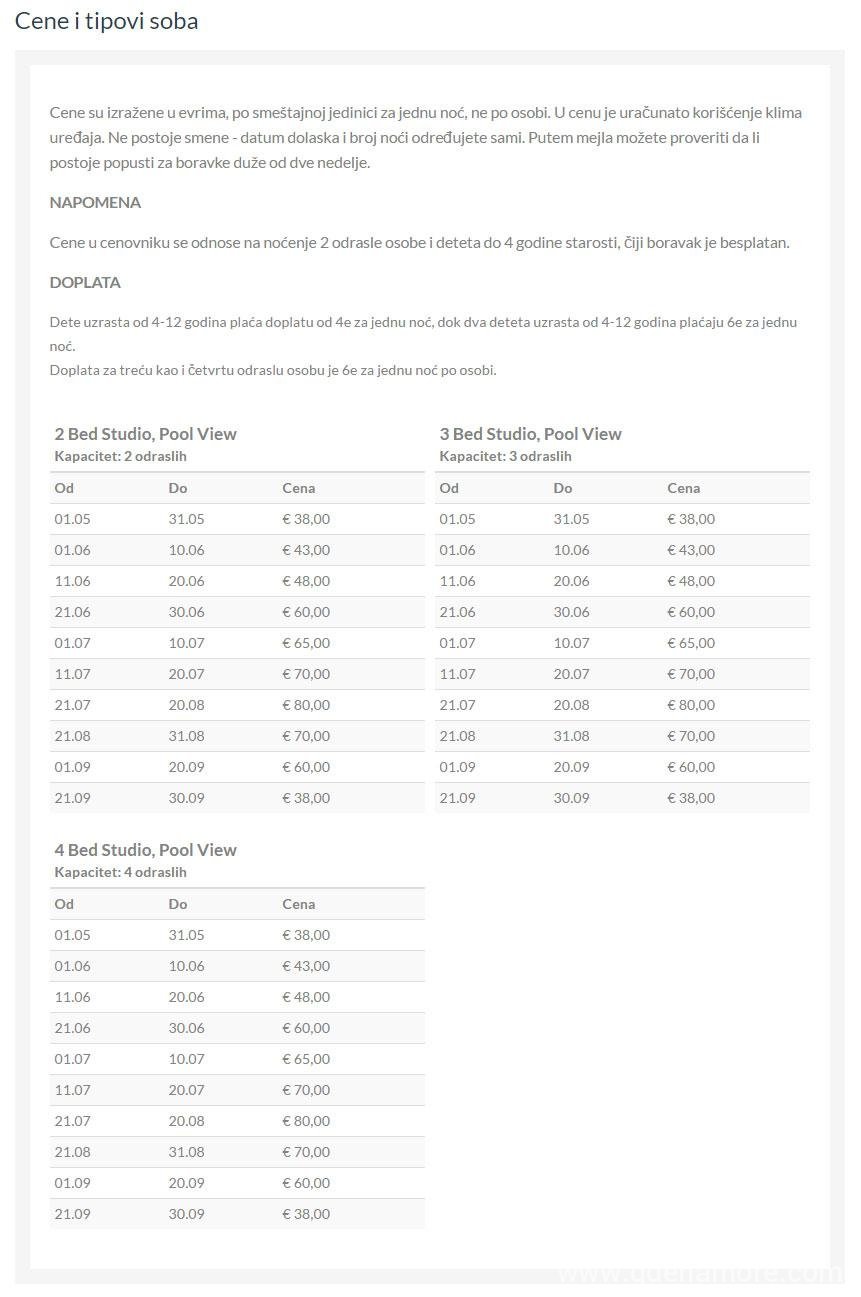This screenshot has height=1297, width=861.
Task: Select the "4 Bed Studio, Pool View" title
Action: (145, 850)
